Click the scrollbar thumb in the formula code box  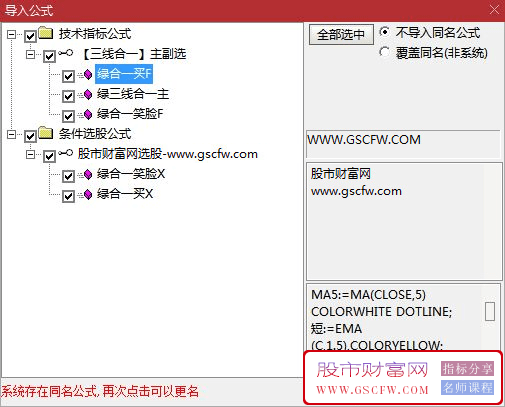490,311
